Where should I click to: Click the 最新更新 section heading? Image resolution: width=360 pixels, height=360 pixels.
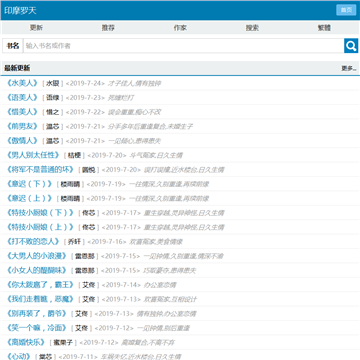(x=17, y=68)
